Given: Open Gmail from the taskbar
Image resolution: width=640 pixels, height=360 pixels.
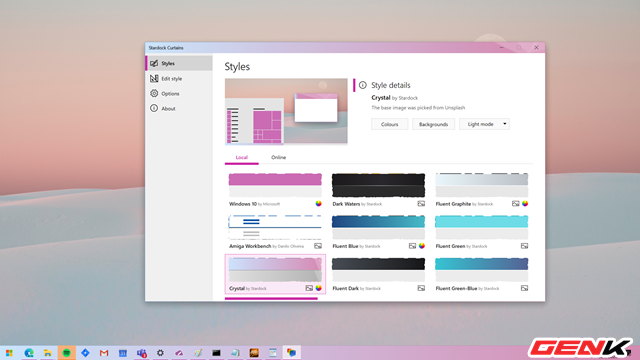Looking at the screenshot, I should tap(104, 353).
